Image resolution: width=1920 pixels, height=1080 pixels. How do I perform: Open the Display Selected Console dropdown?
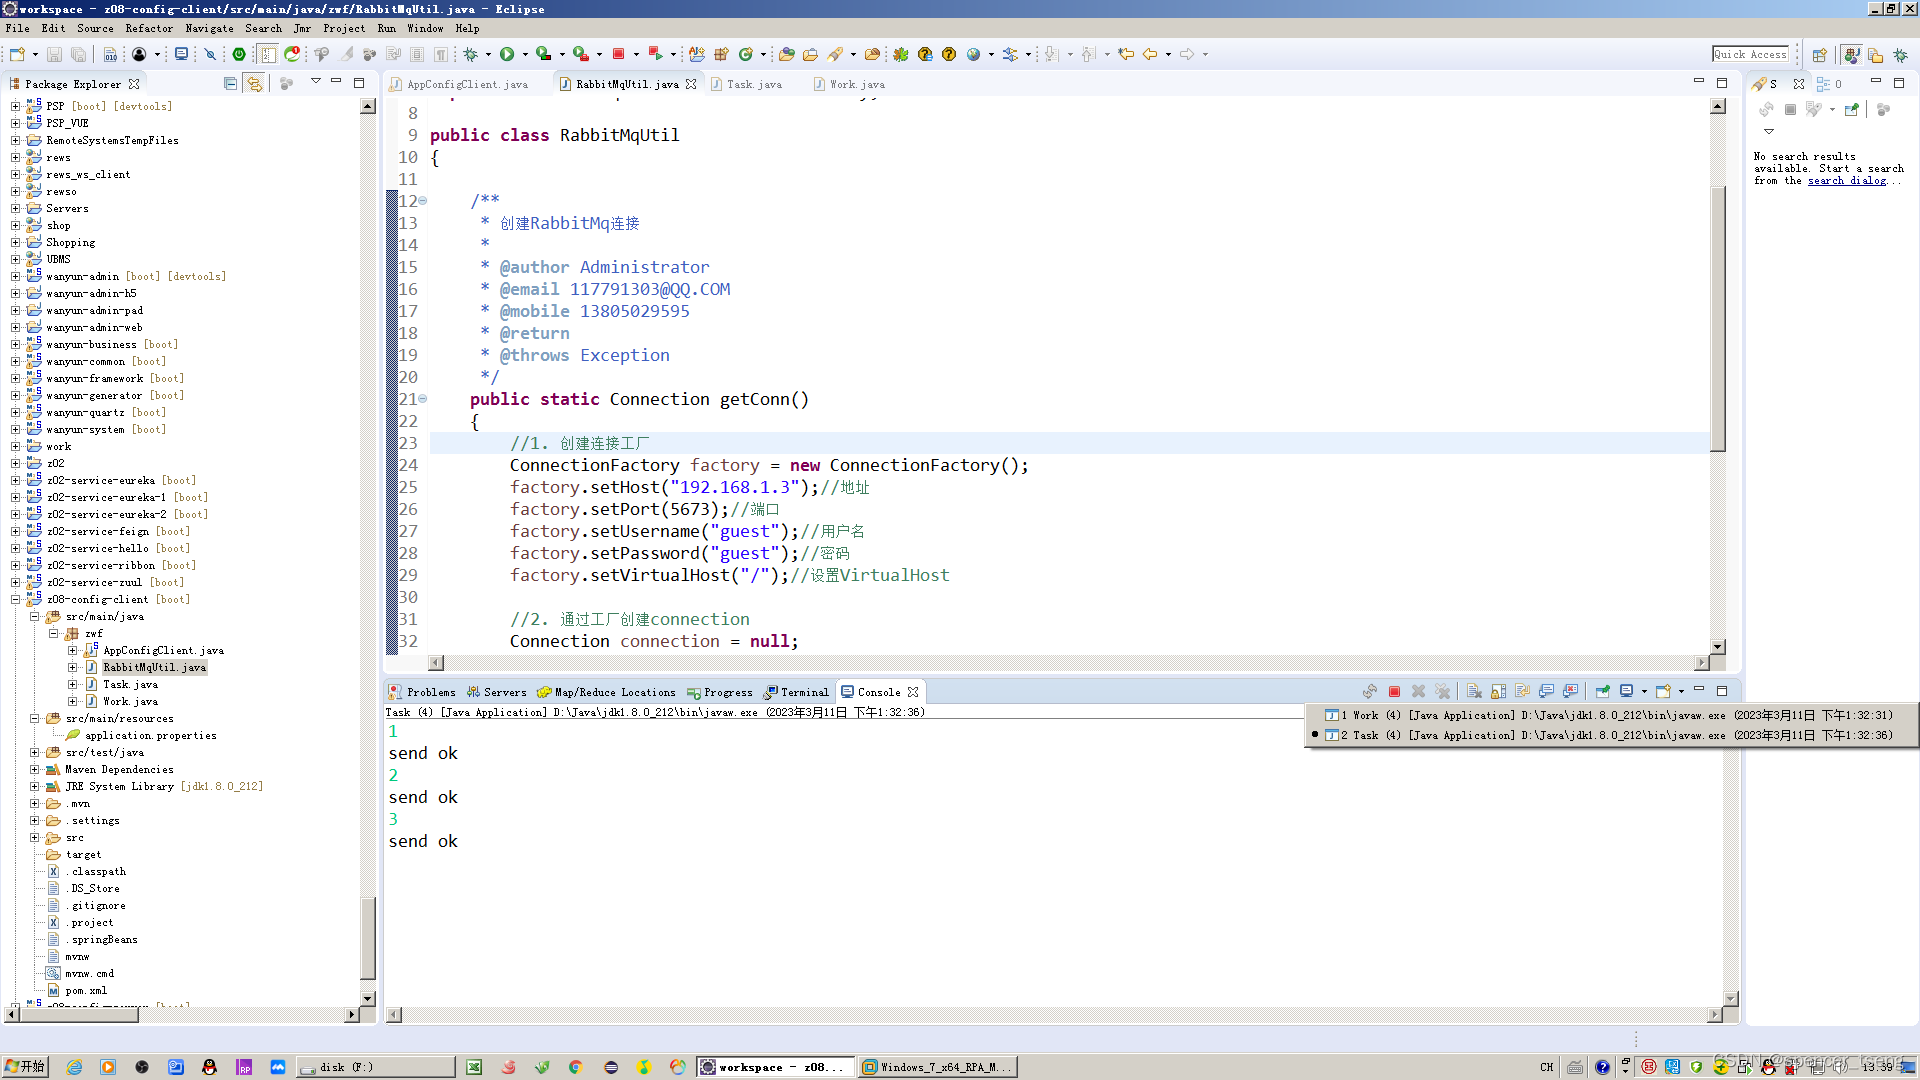(x=1645, y=691)
